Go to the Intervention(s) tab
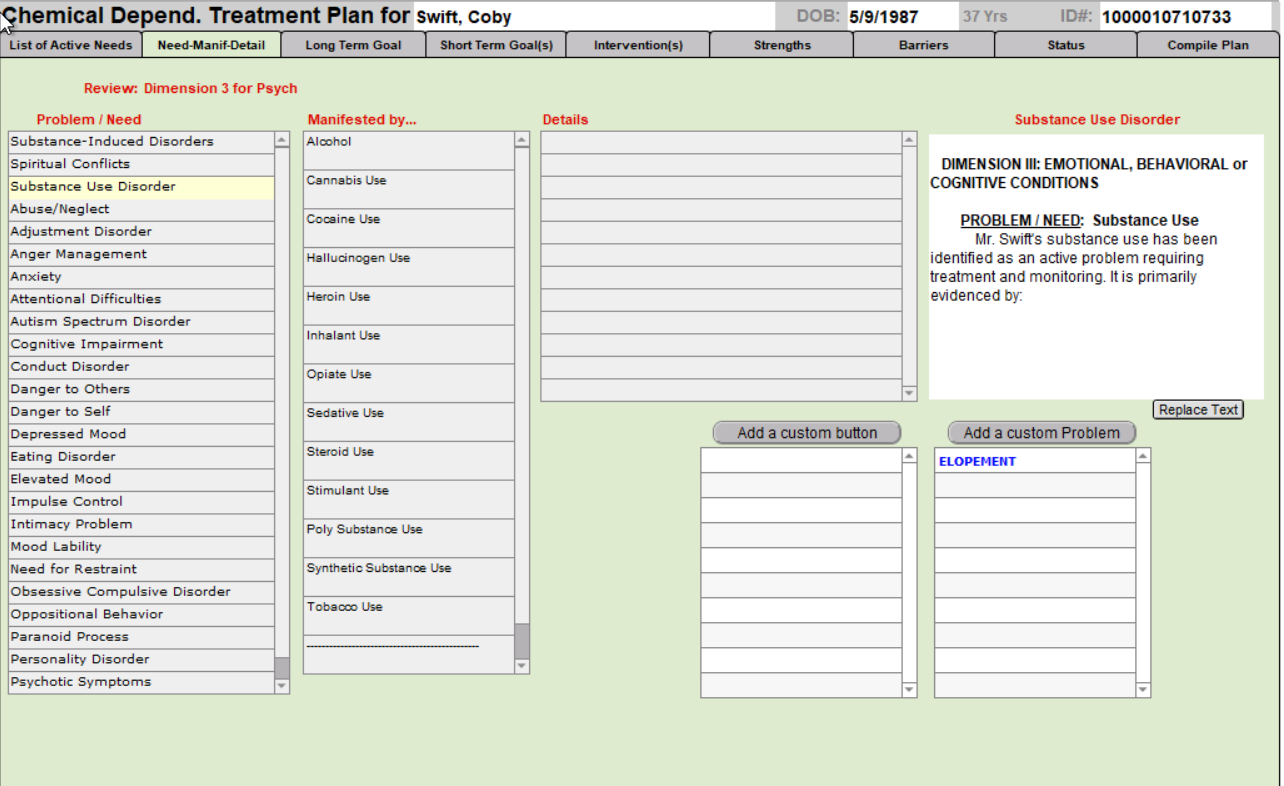 point(638,45)
